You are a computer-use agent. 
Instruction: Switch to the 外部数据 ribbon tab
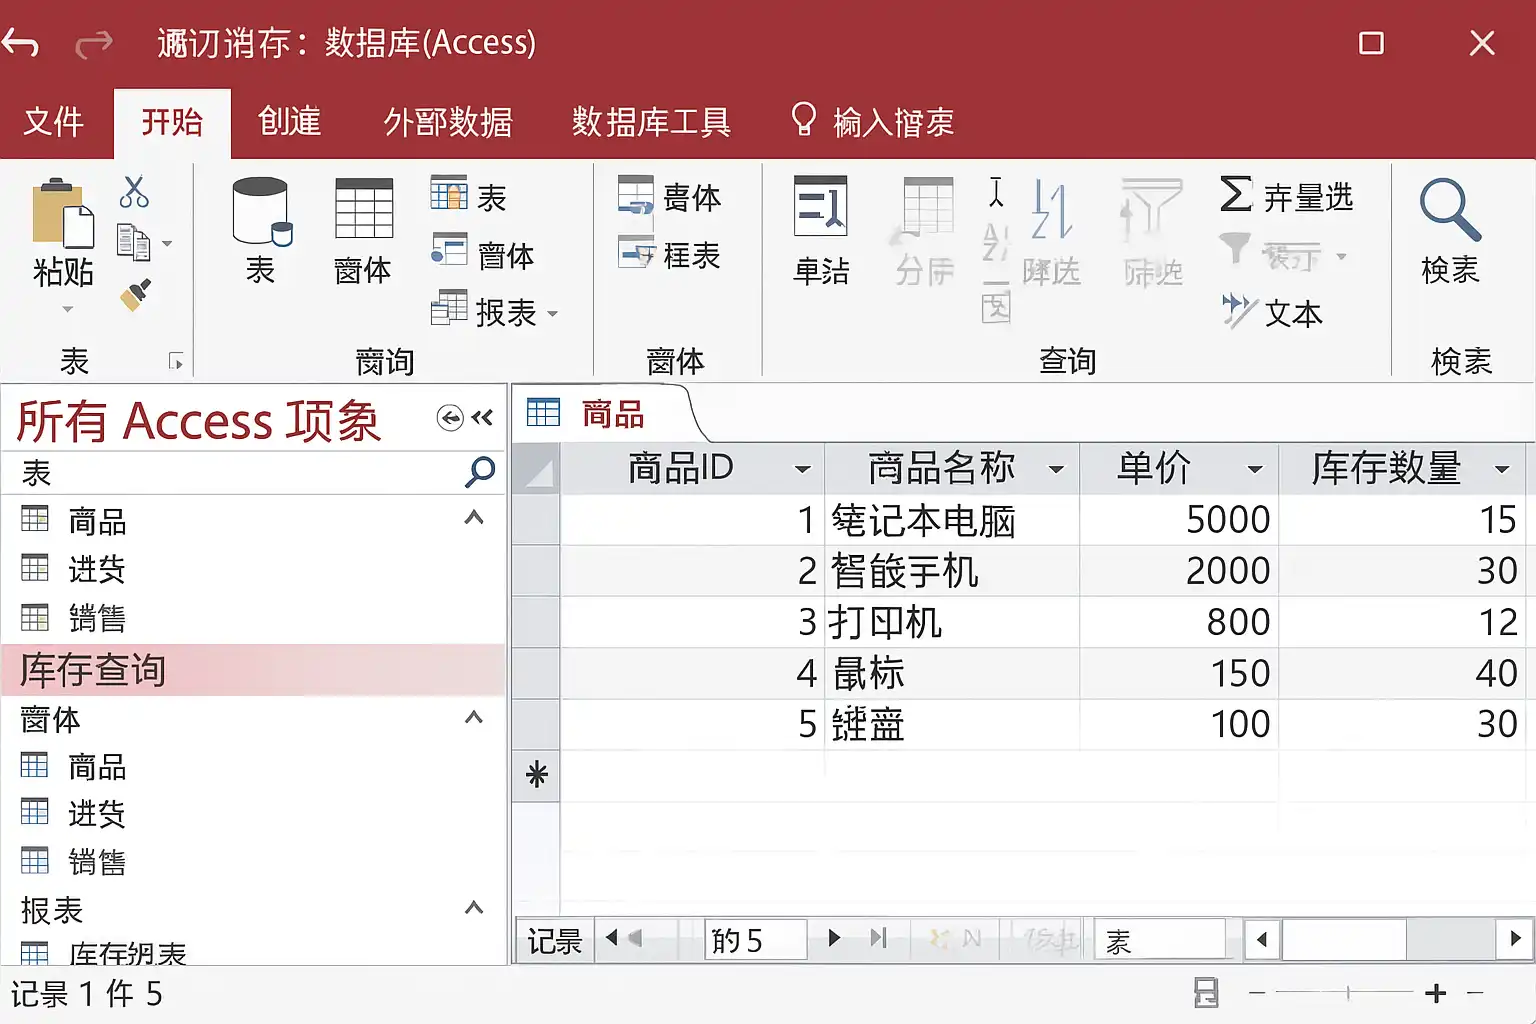pos(447,123)
